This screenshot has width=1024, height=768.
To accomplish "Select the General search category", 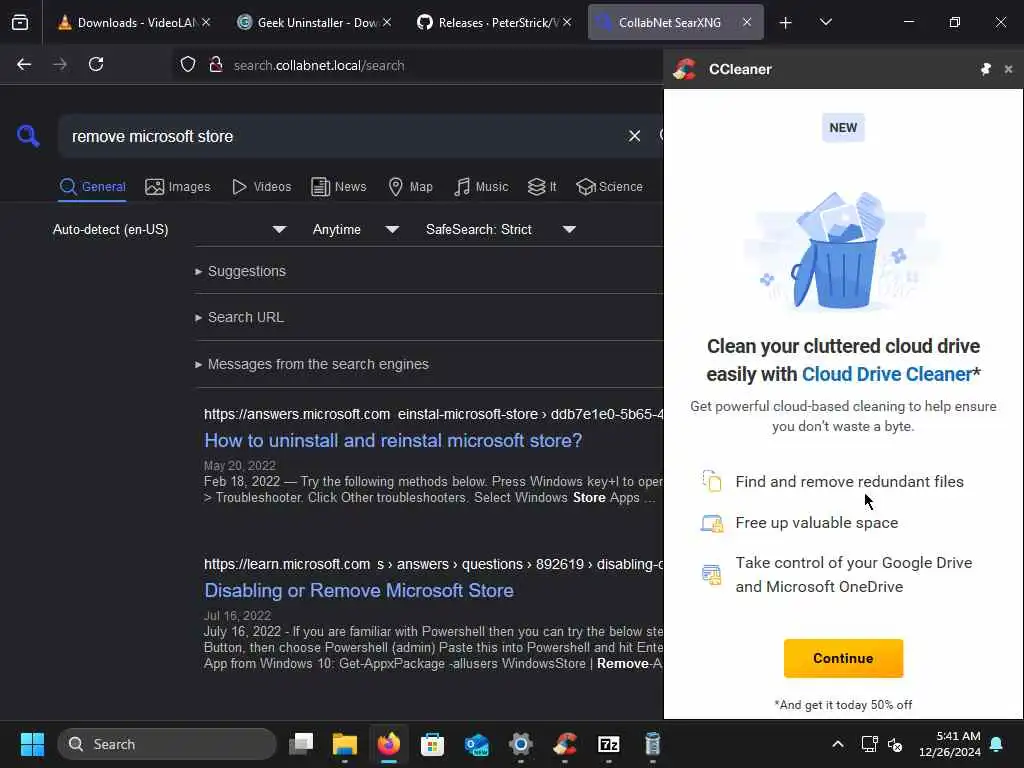I will tap(92, 187).
